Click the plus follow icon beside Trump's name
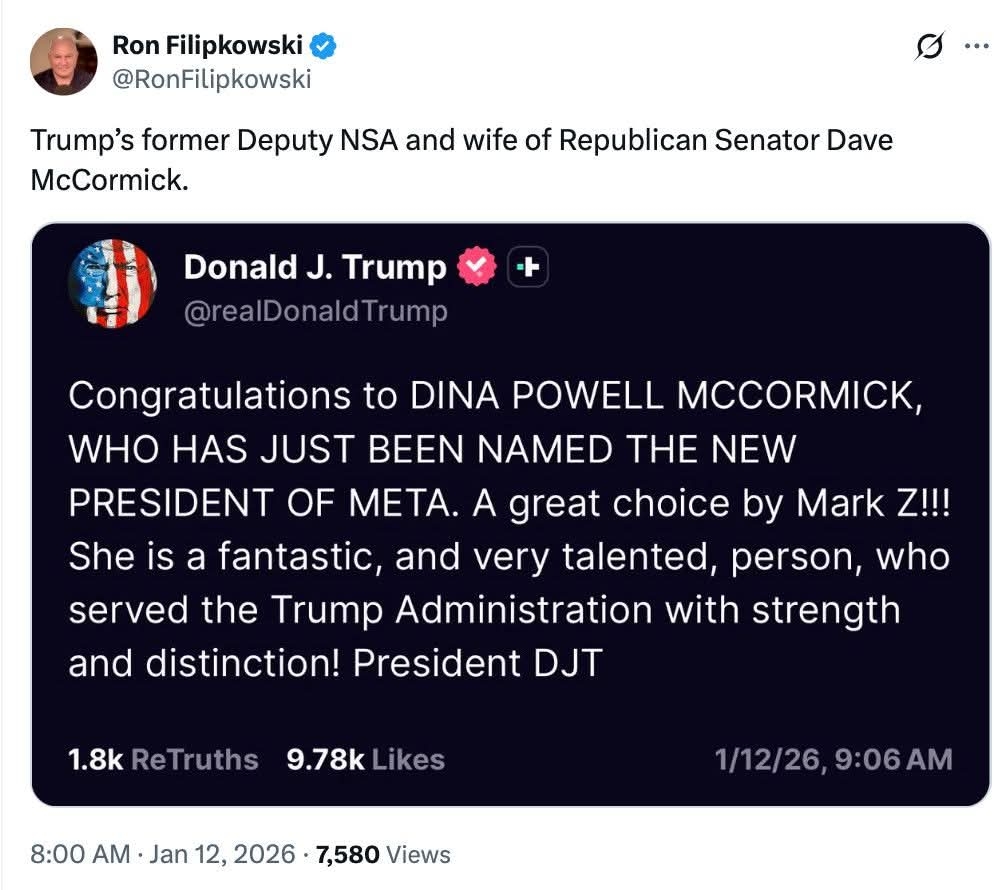1008x890 pixels. (529, 267)
